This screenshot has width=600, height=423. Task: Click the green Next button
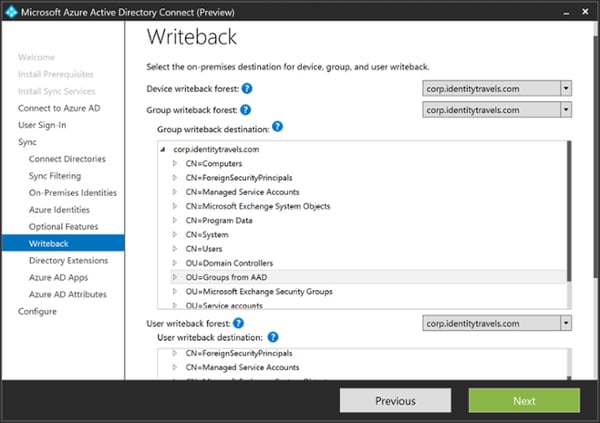point(524,401)
